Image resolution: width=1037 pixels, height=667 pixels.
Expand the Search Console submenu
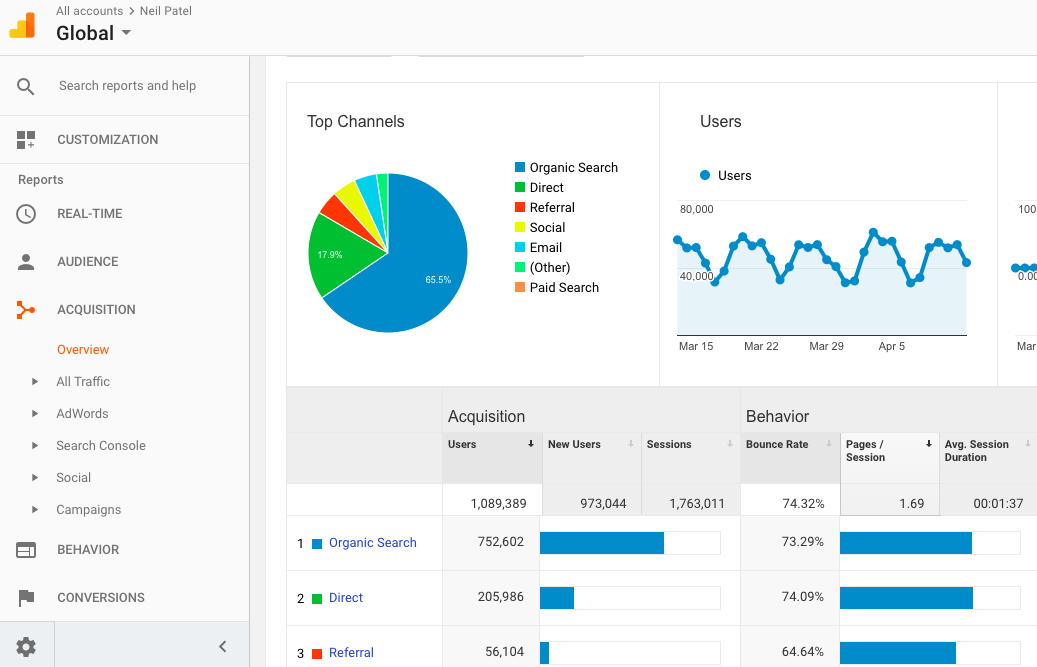(x=35, y=446)
